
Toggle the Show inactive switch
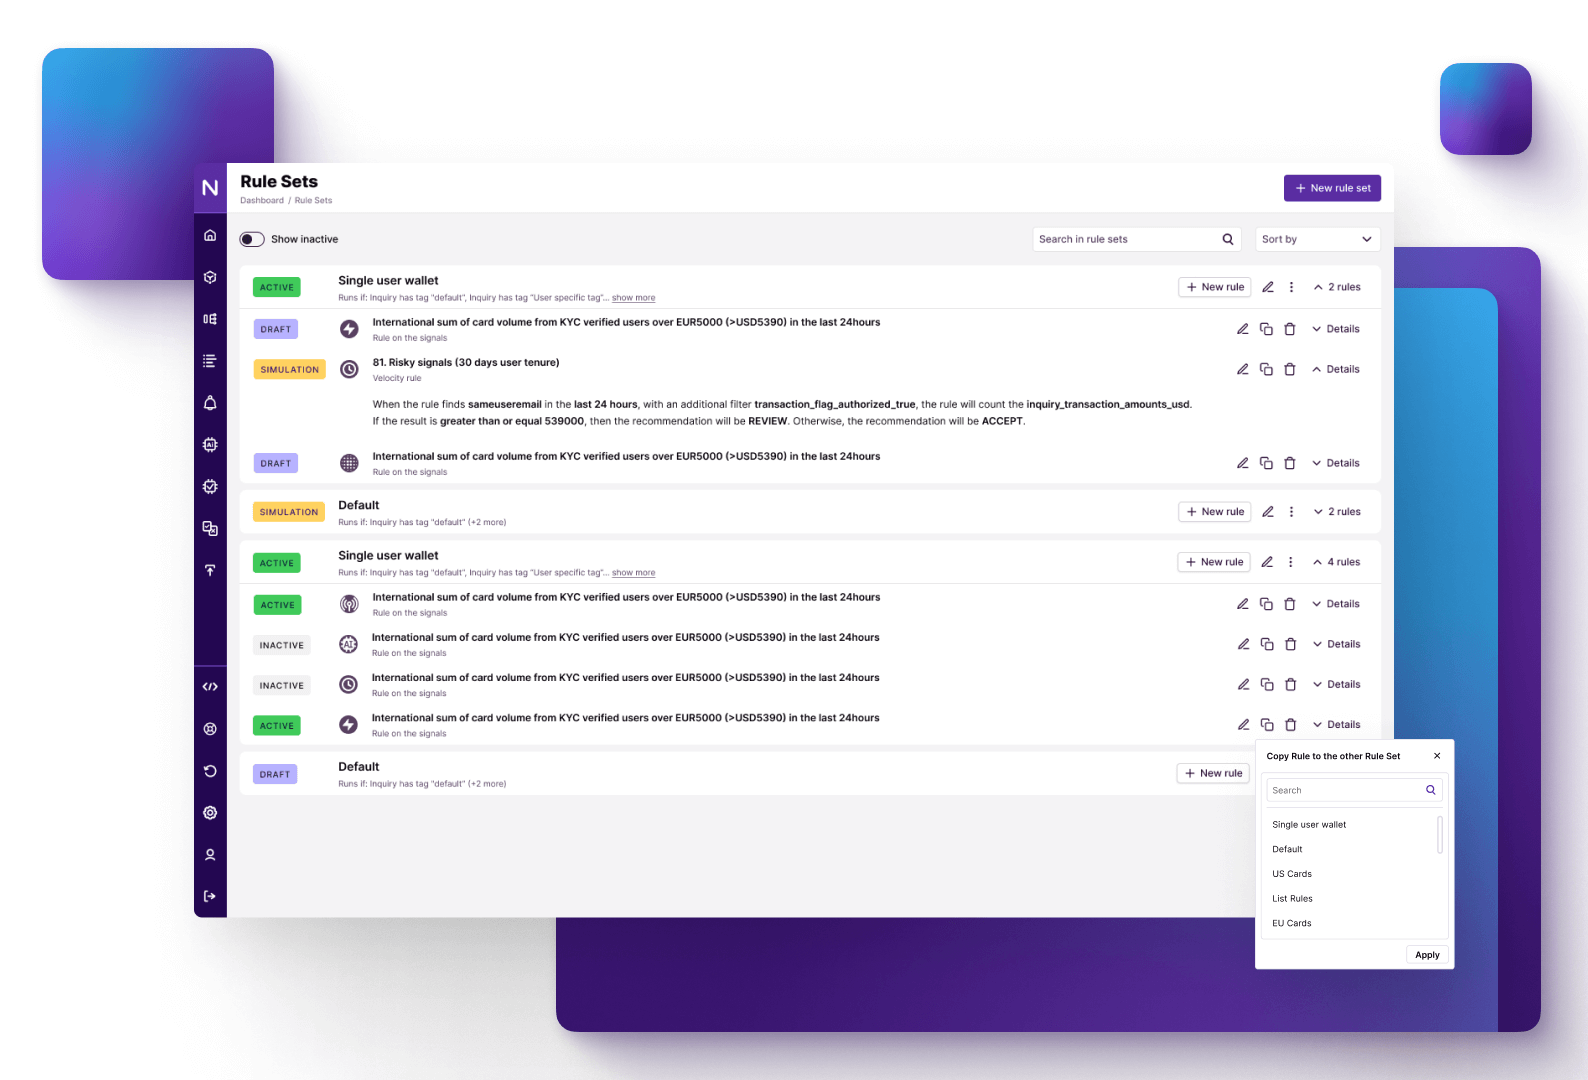pos(252,239)
